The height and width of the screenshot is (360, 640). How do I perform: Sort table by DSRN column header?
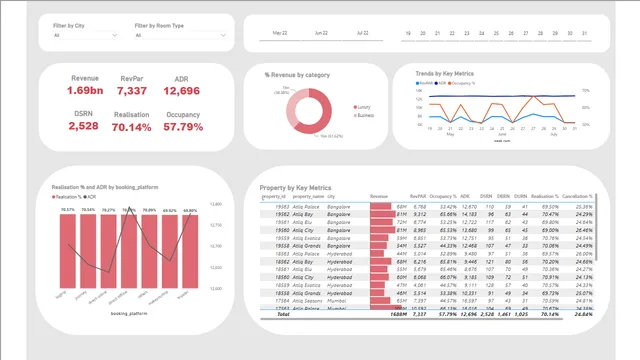(x=486, y=197)
